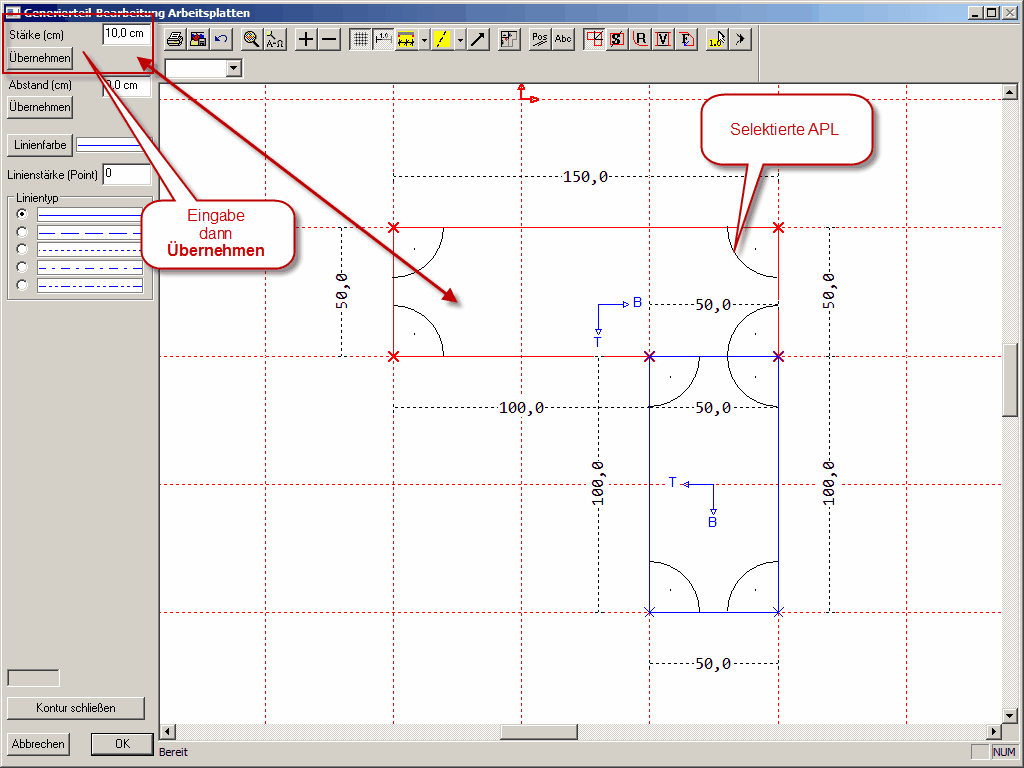Click the printer icon in the toolbar

(x=175, y=39)
